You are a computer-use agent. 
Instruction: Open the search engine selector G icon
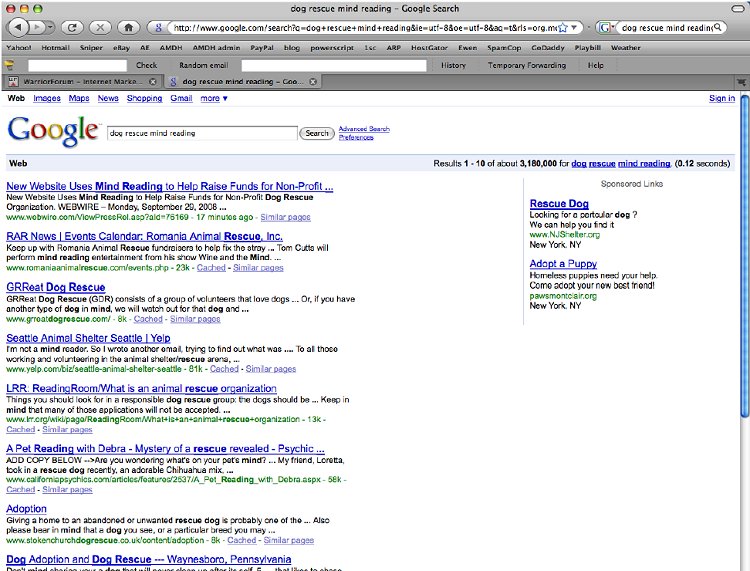[x=606, y=28]
